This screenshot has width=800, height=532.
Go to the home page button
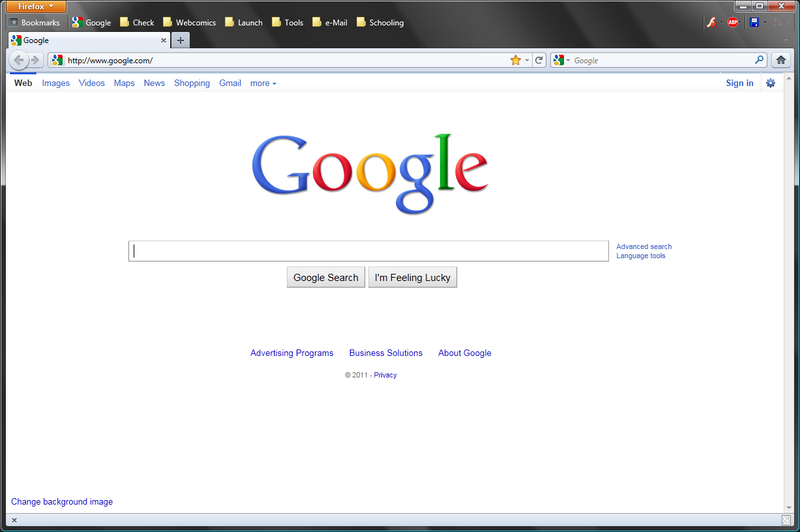[x=781, y=60]
